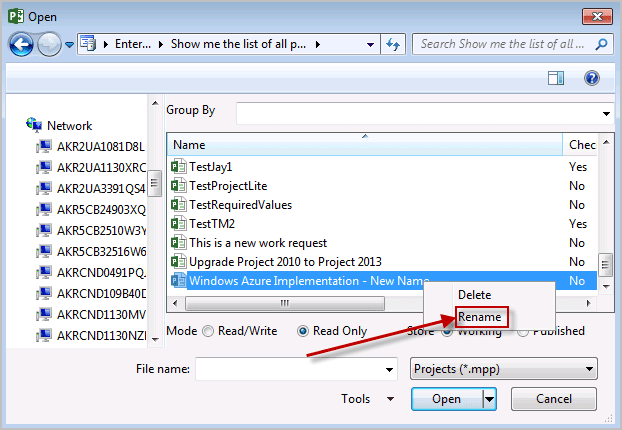Click the file list horizontal scrollbar thumb

(285, 303)
